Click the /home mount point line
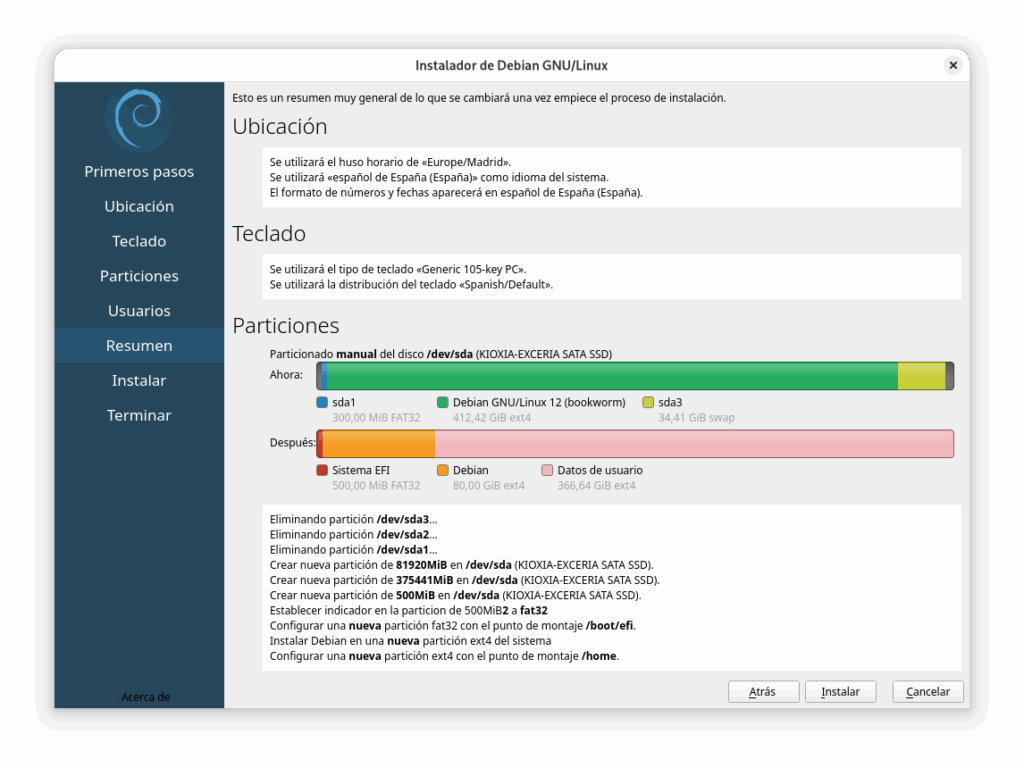This screenshot has width=1024, height=768. click(445, 656)
